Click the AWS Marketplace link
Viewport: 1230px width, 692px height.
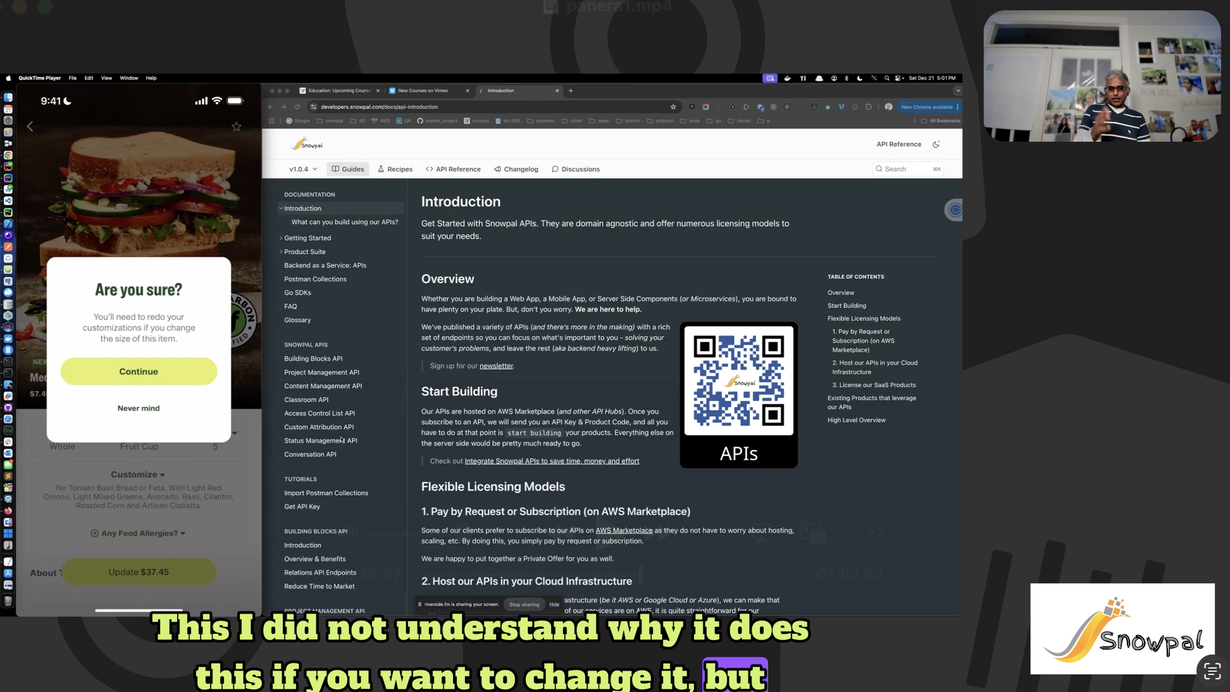pos(624,530)
